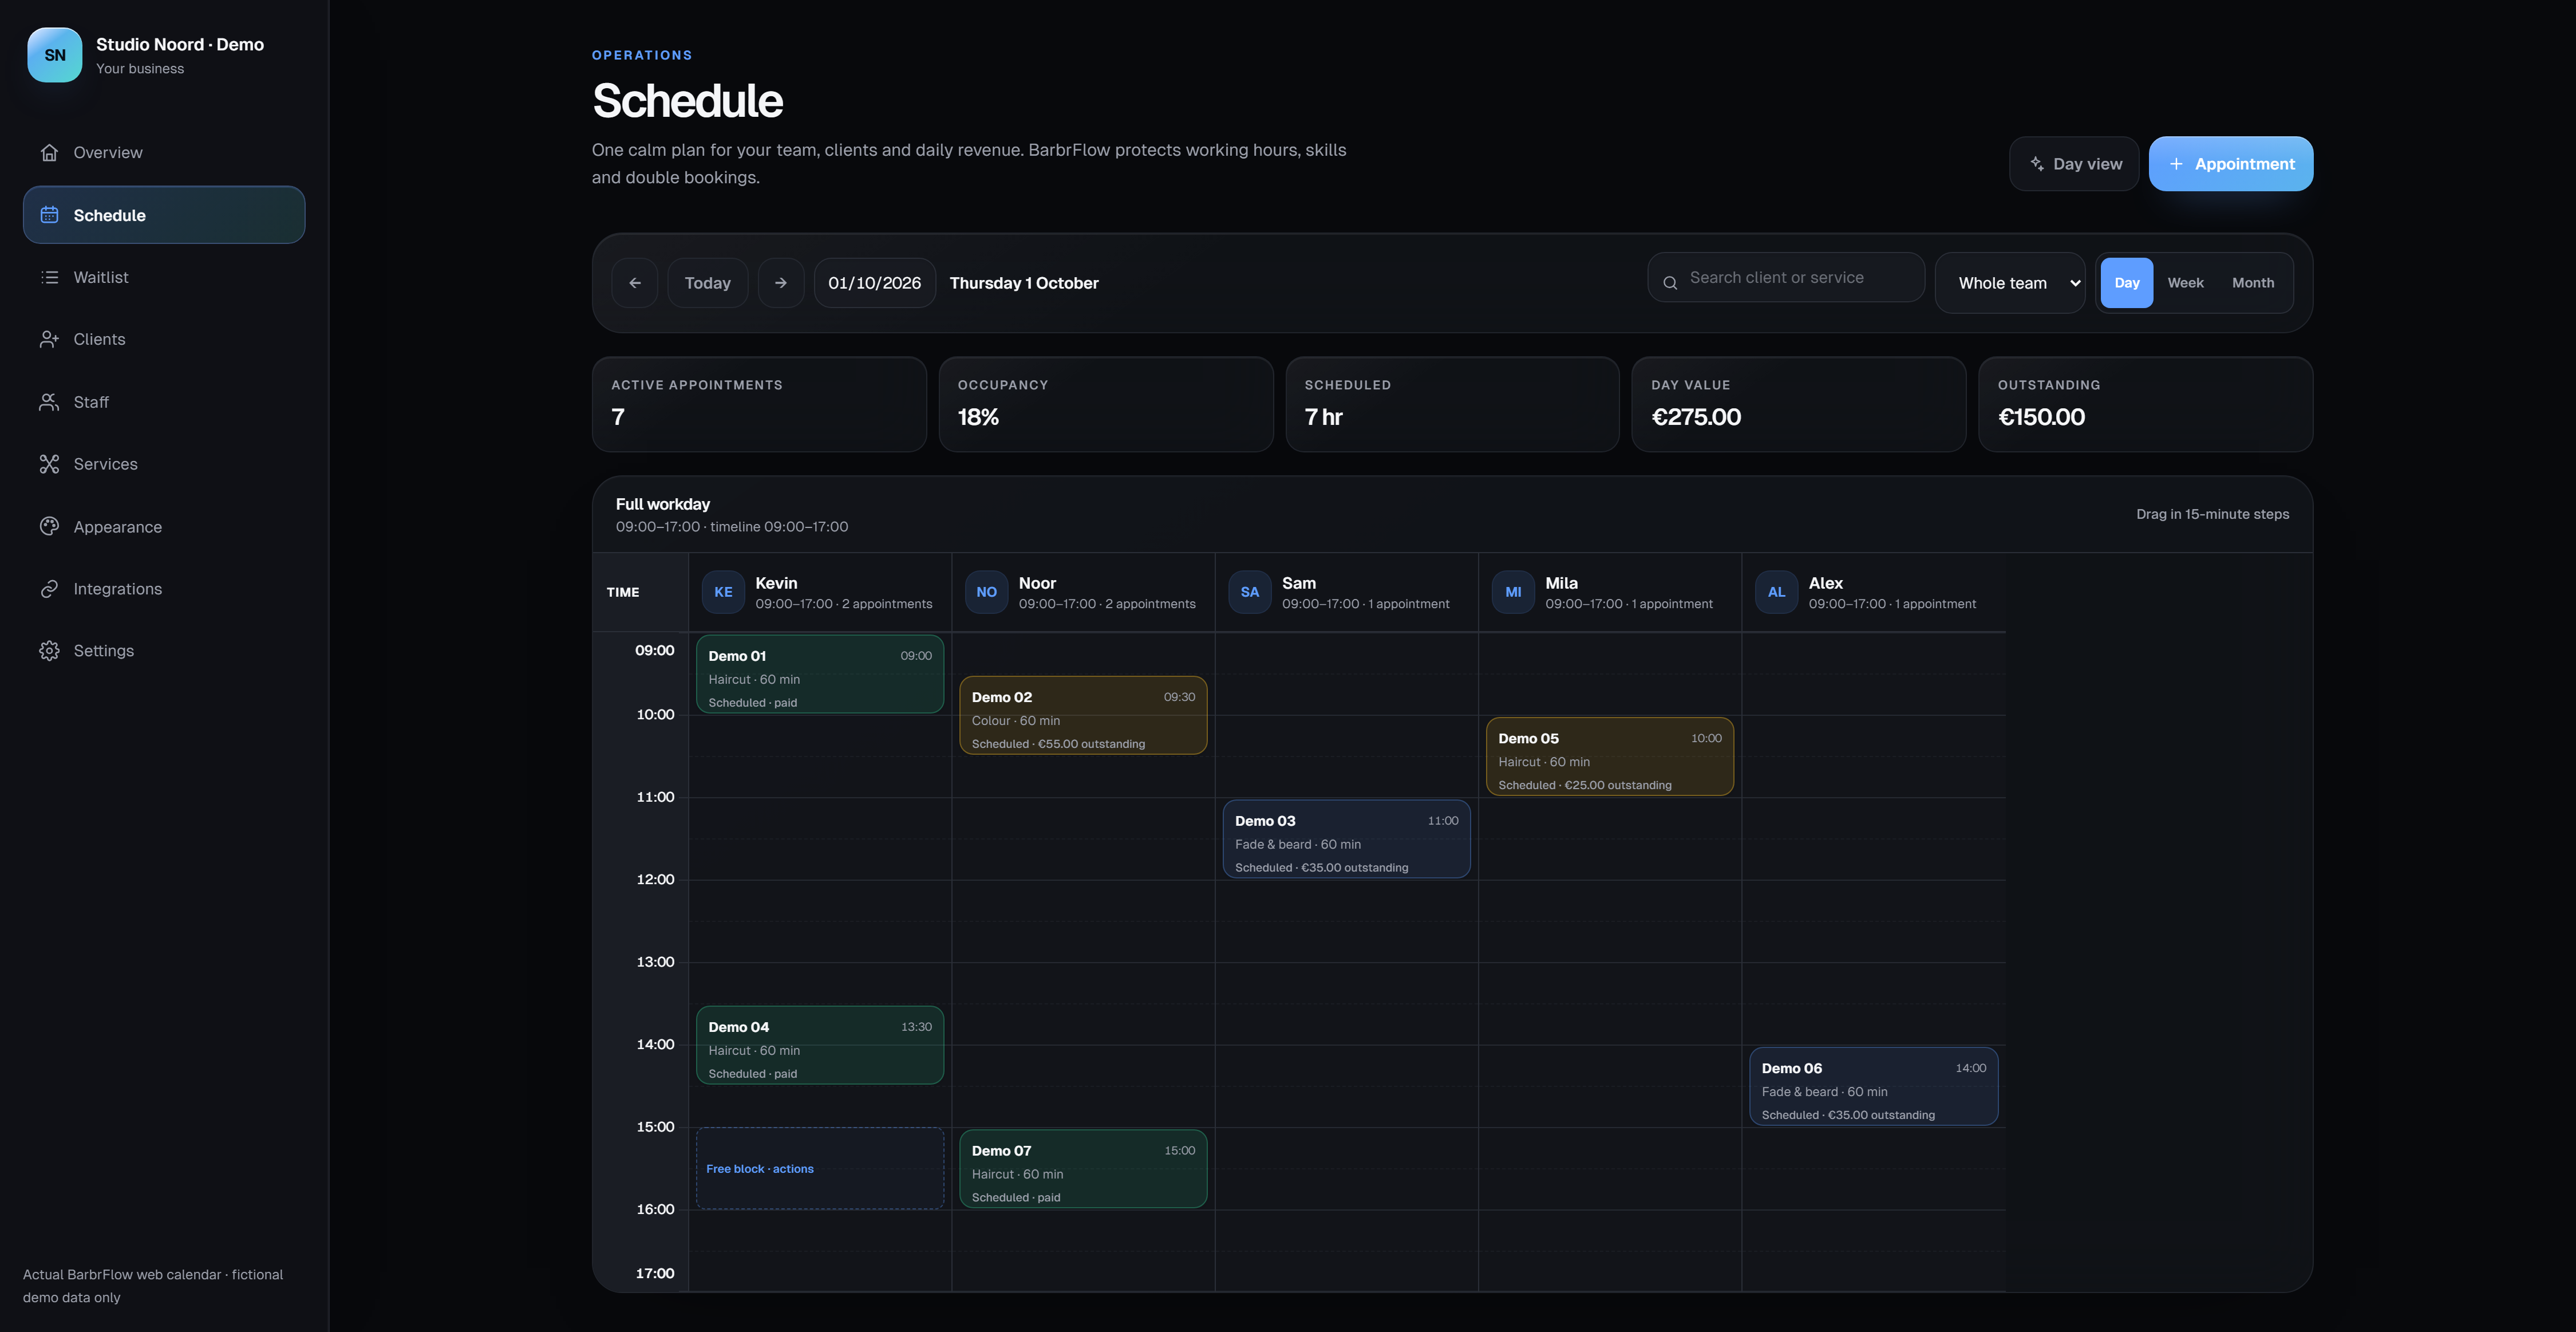The width and height of the screenshot is (2576, 1332).
Task: Click the Staff person icon
Action: [x=49, y=402]
